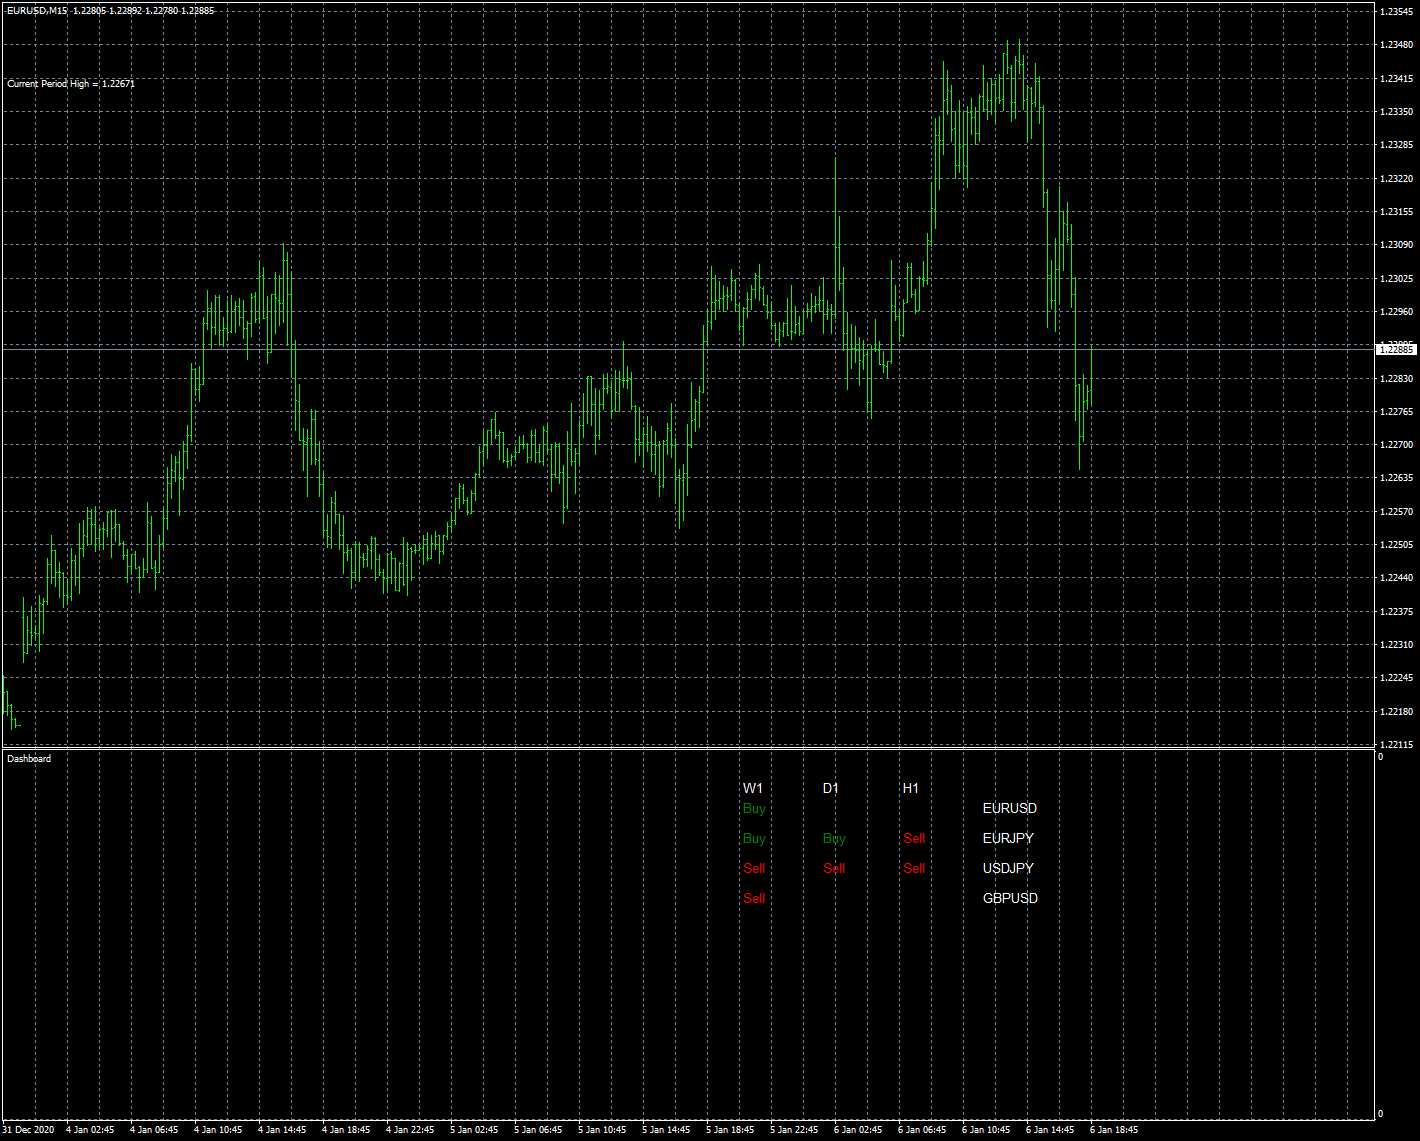Image resolution: width=1420 pixels, height=1141 pixels.
Task: Select the W1 column header
Action: click(x=753, y=788)
